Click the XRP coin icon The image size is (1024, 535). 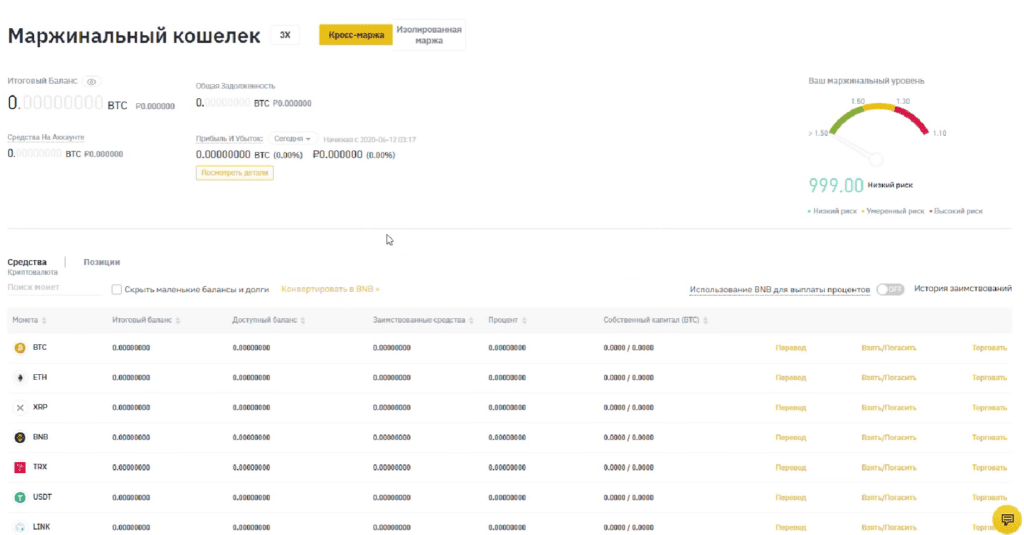tap(19, 408)
